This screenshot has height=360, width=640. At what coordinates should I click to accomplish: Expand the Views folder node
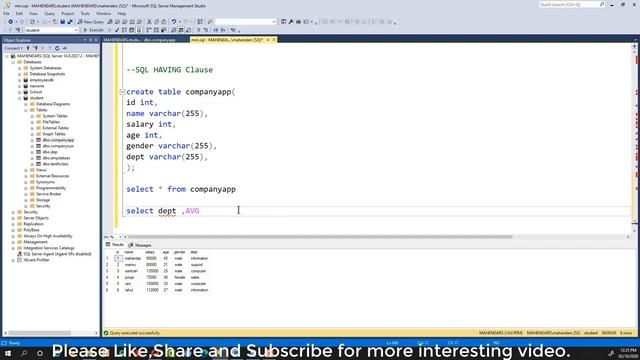click(26, 170)
